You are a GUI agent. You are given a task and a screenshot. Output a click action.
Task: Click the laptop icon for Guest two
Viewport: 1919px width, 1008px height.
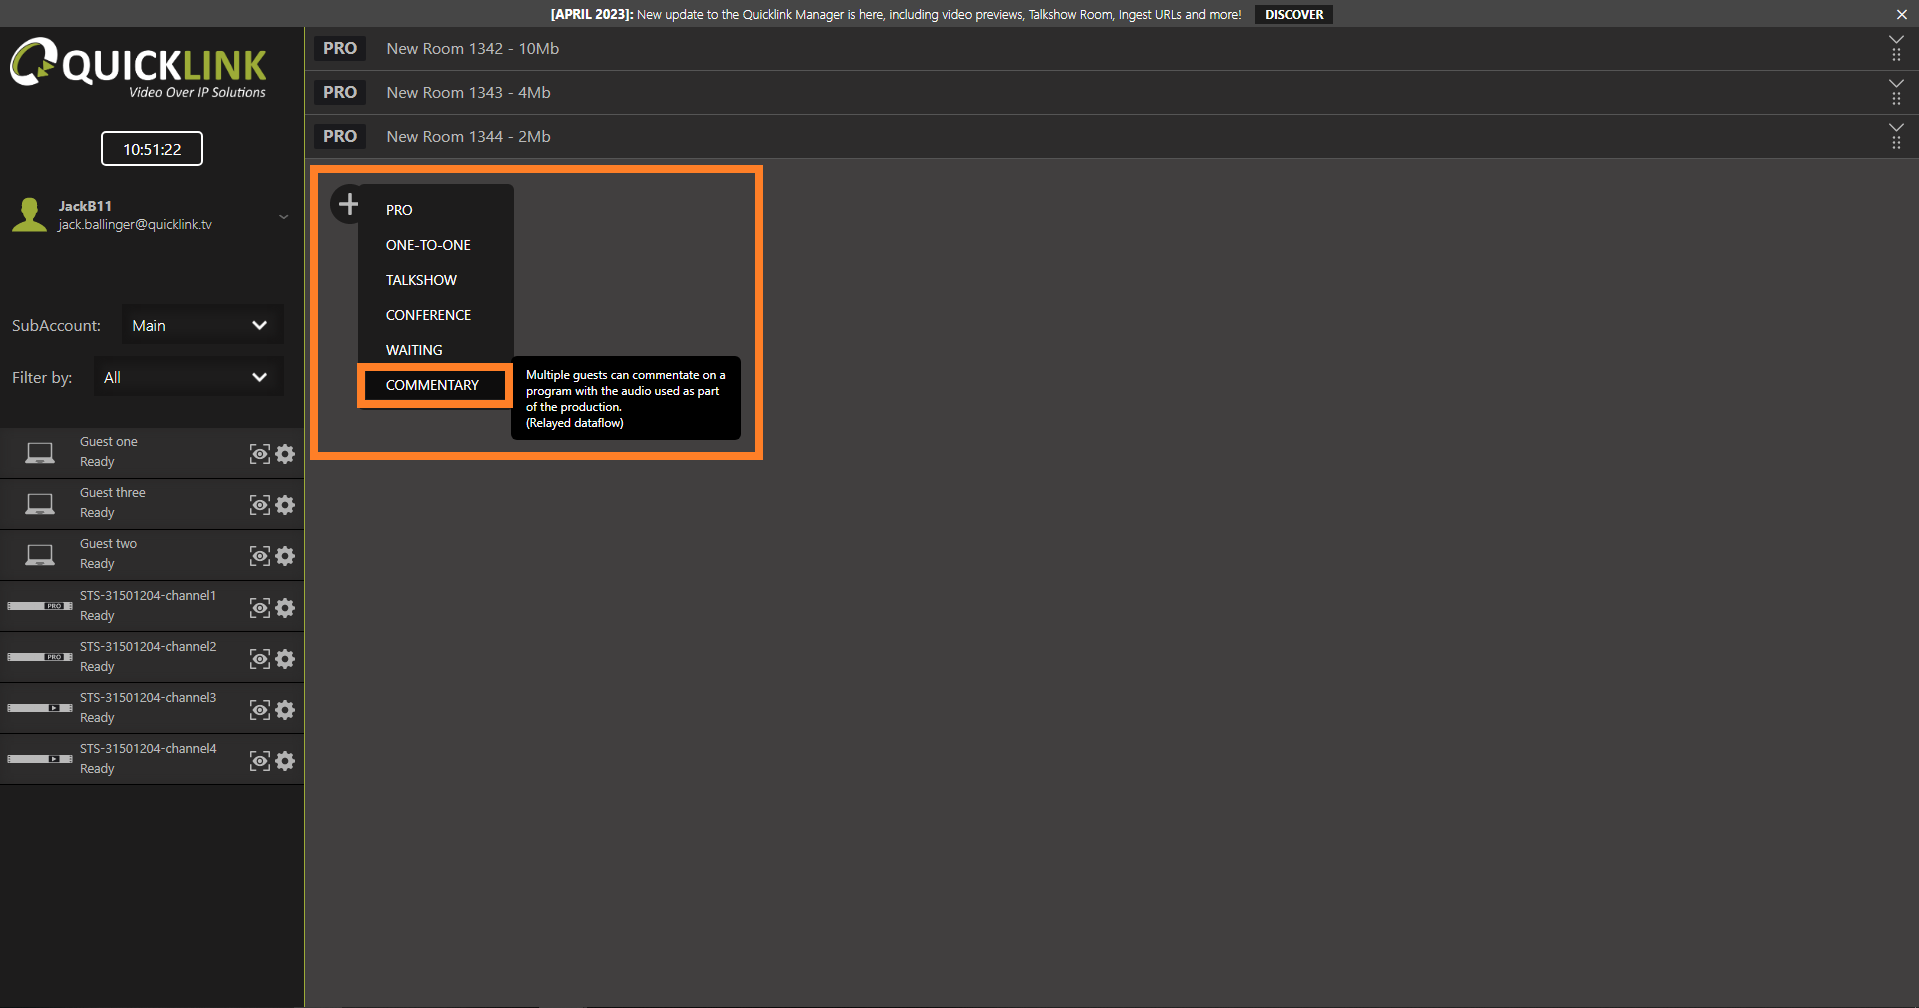click(x=40, y=555)
